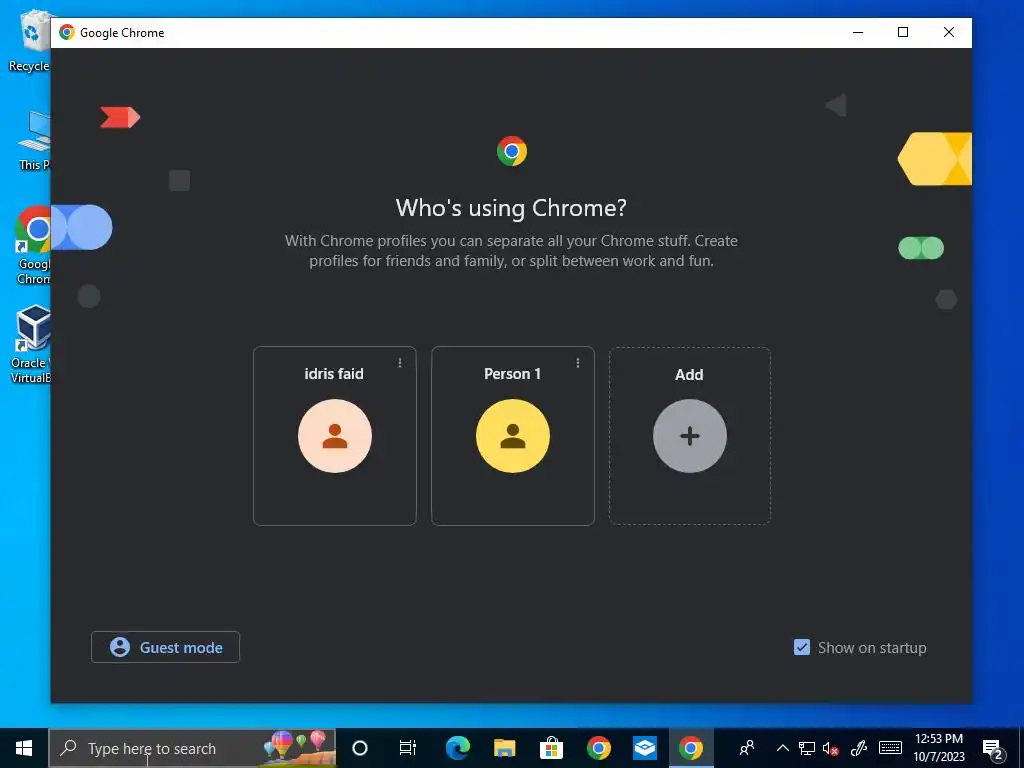Click the Chrome icon in title bar

[67, 32]
